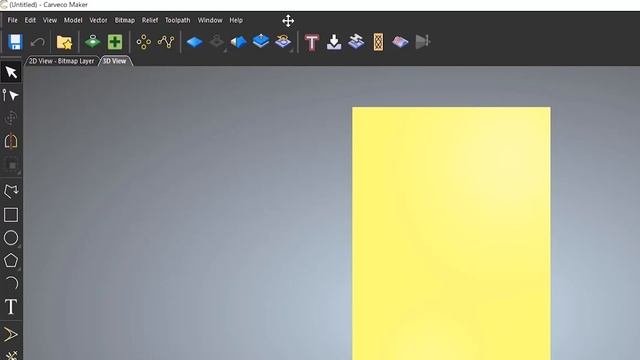Click the Save floppy disk icon
640x360 pixels.
coord(15,42)
